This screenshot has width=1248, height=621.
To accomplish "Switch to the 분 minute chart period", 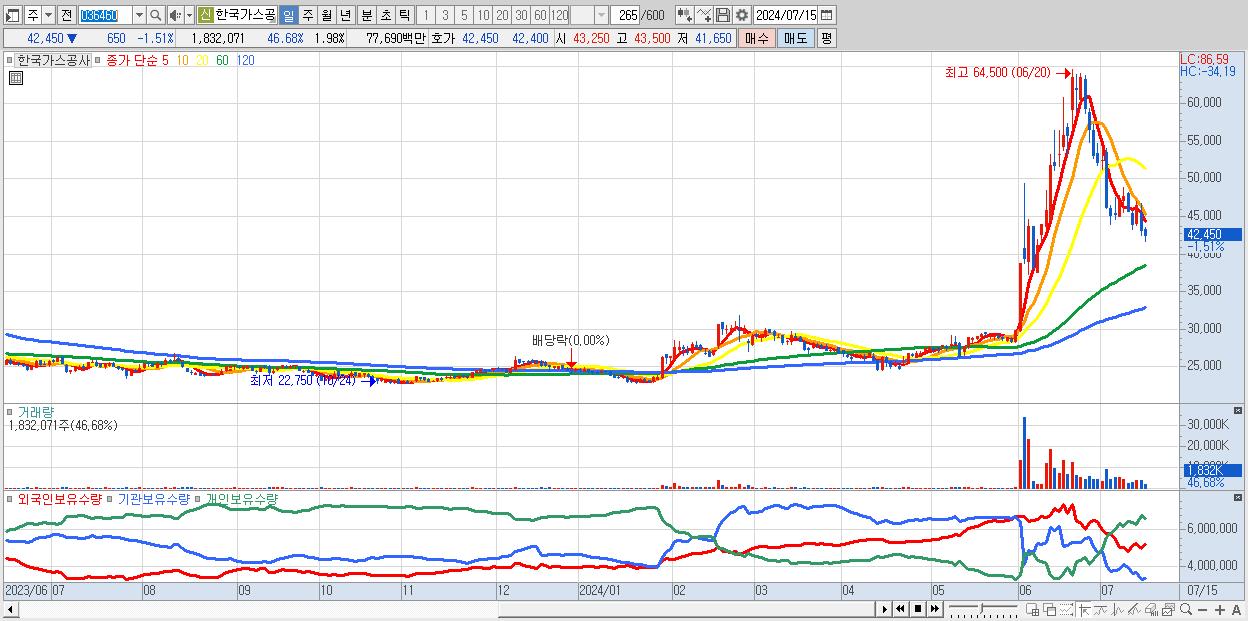I will pos(367,15).
